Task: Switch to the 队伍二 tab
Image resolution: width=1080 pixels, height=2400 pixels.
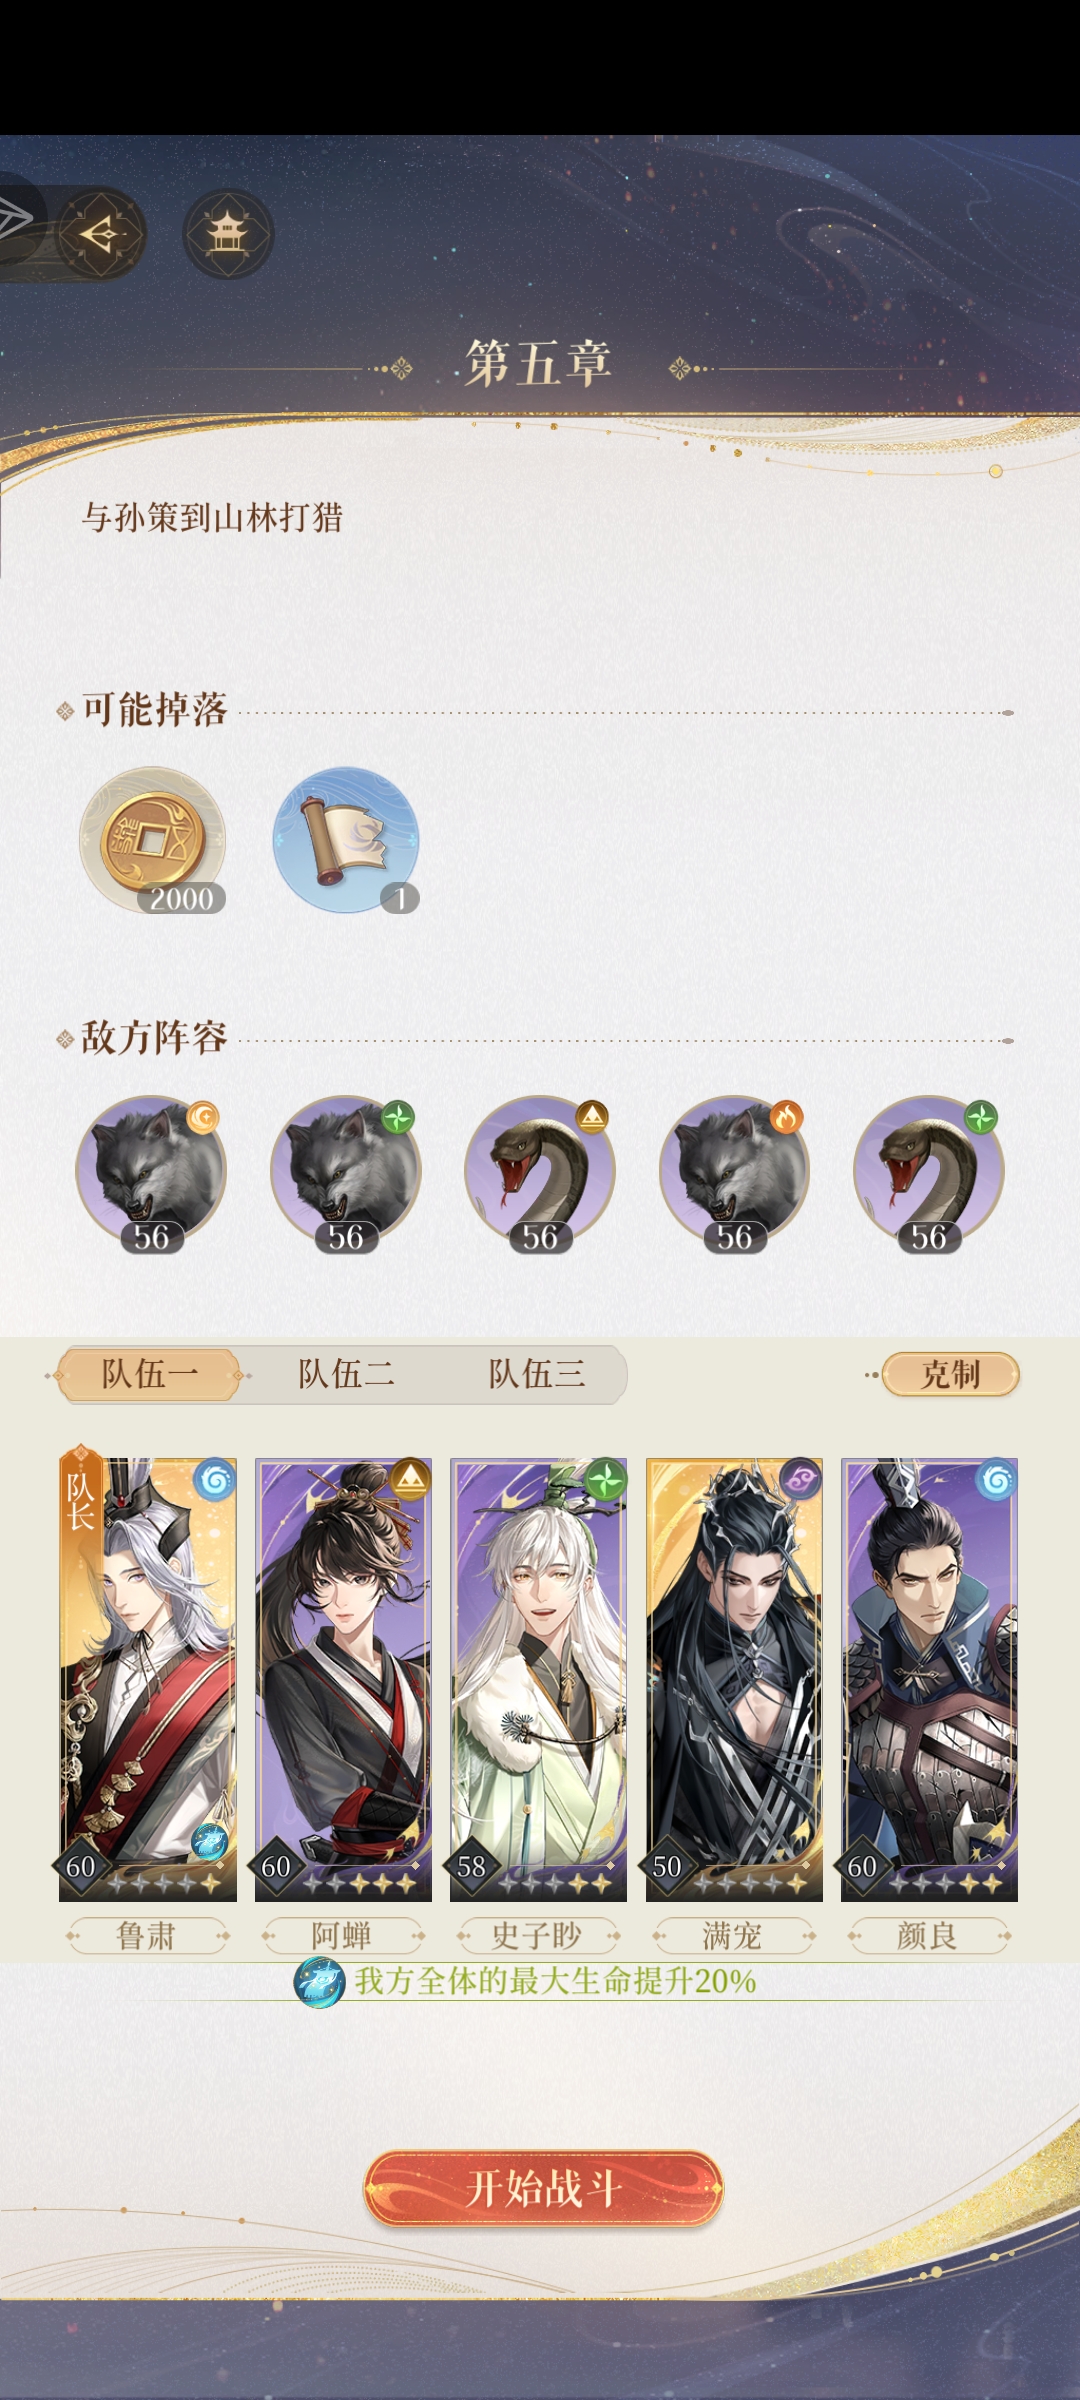Action: tap(345, 1374)
